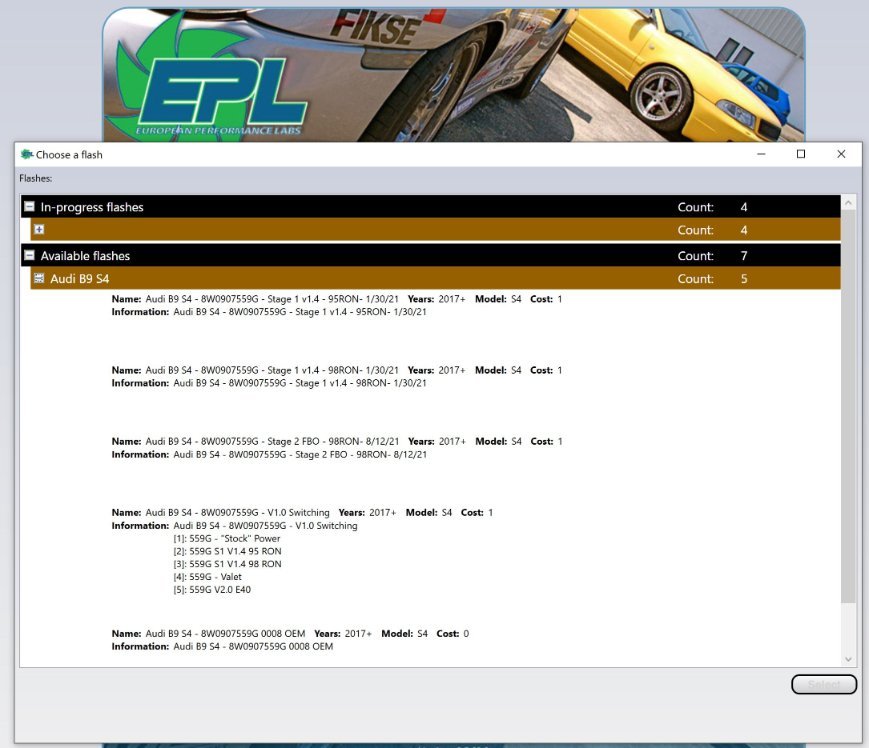Minimize the Choose a flash window
The image size is (869, 748).
pyautogui.click(x=761, y=154)
